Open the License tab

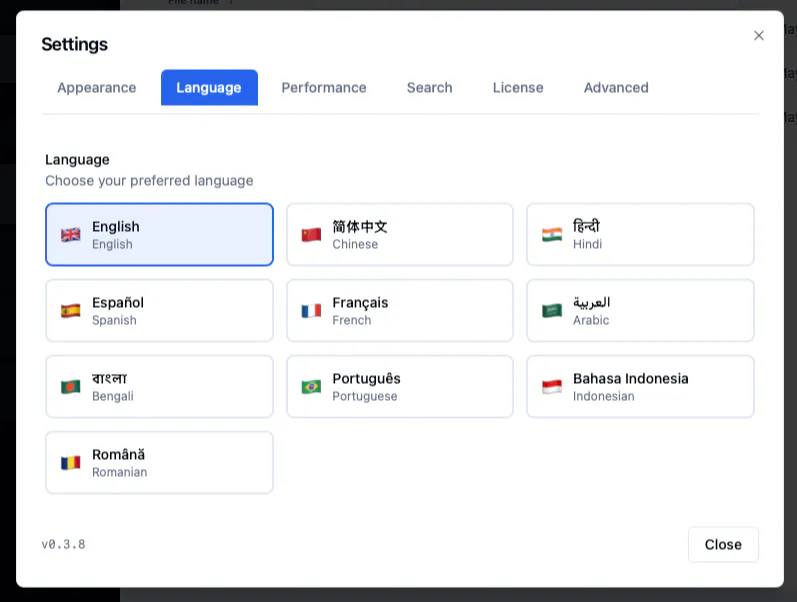coord(518,87)
